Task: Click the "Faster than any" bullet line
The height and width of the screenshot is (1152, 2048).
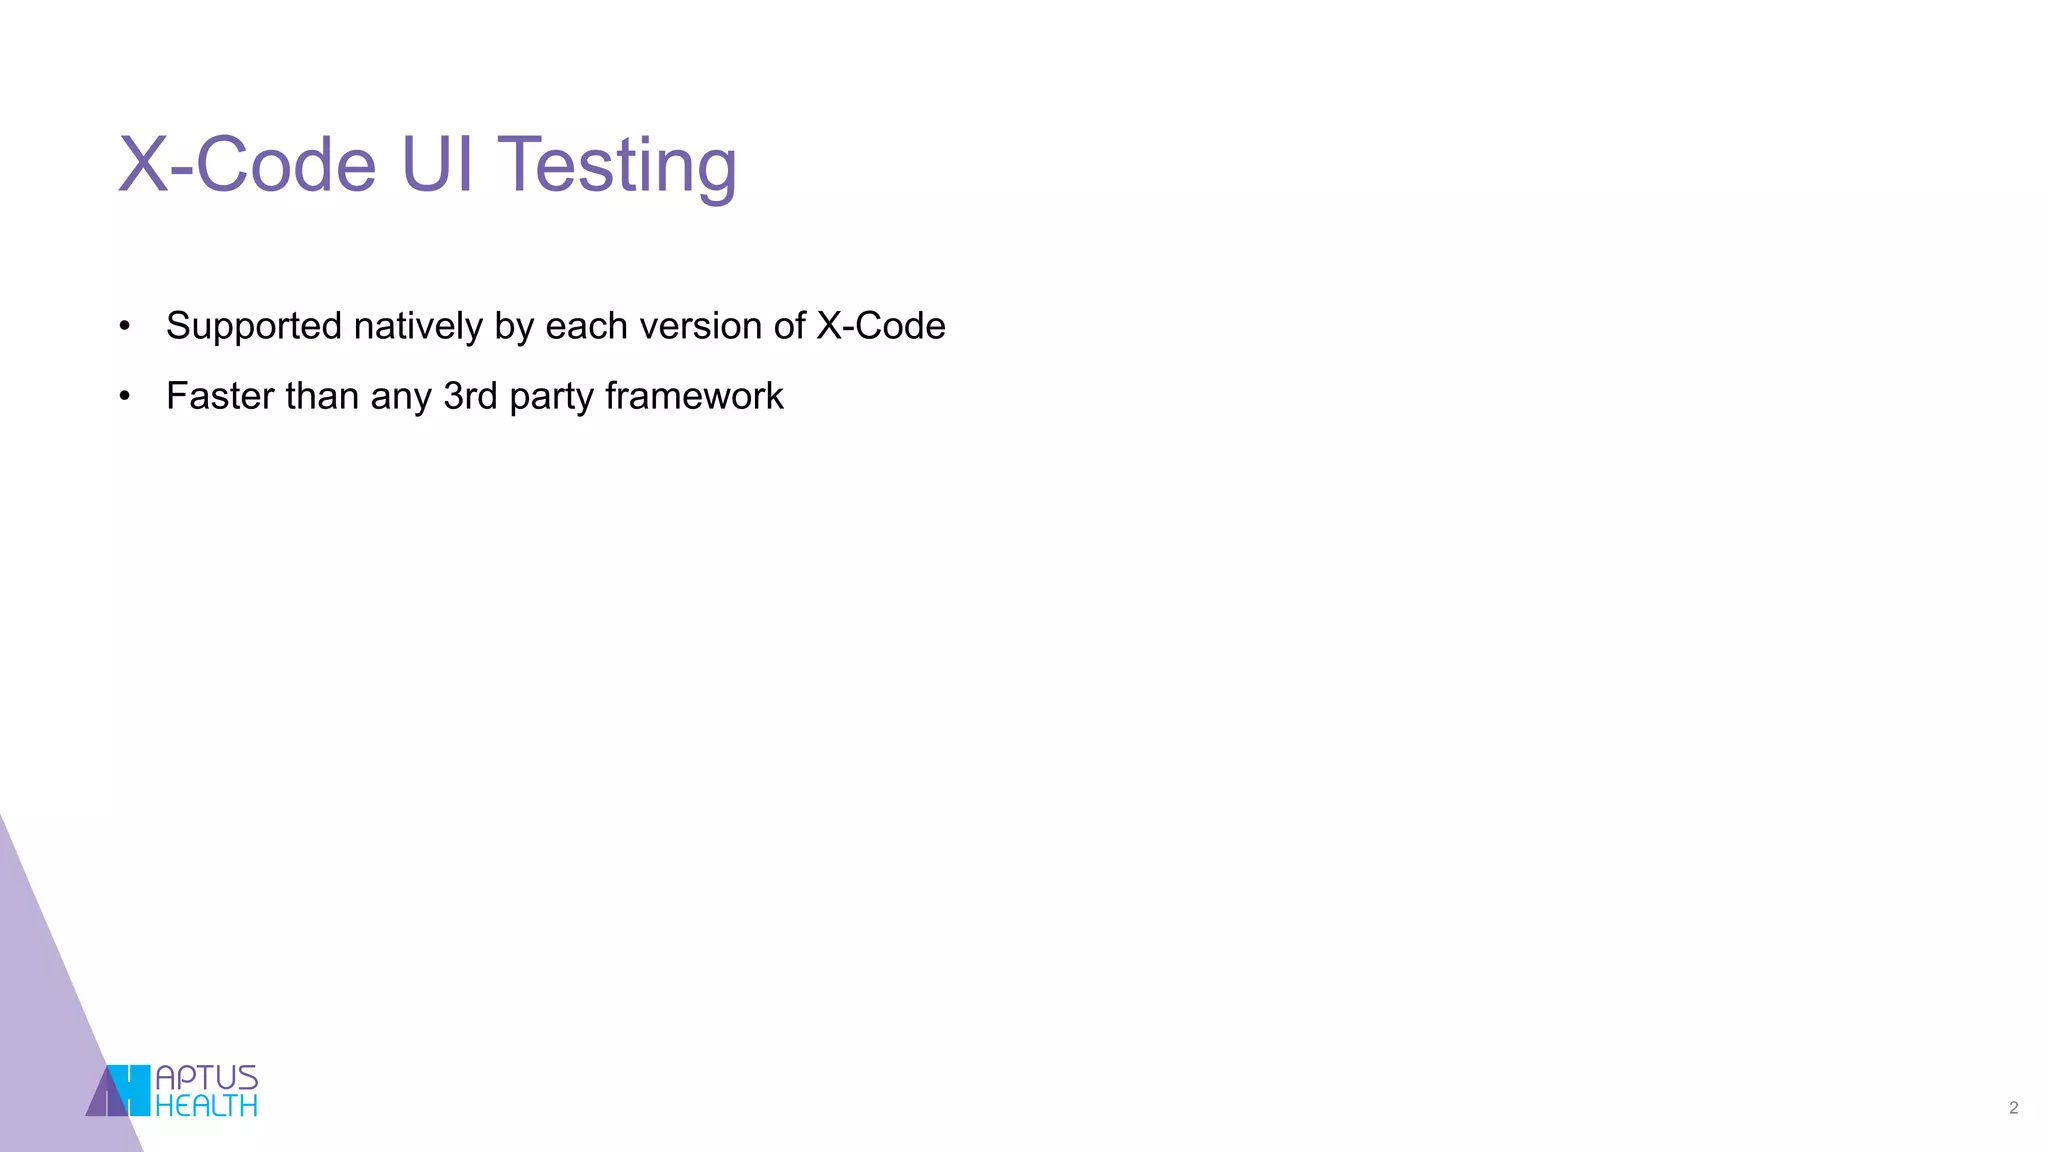Action: point(474,397)
